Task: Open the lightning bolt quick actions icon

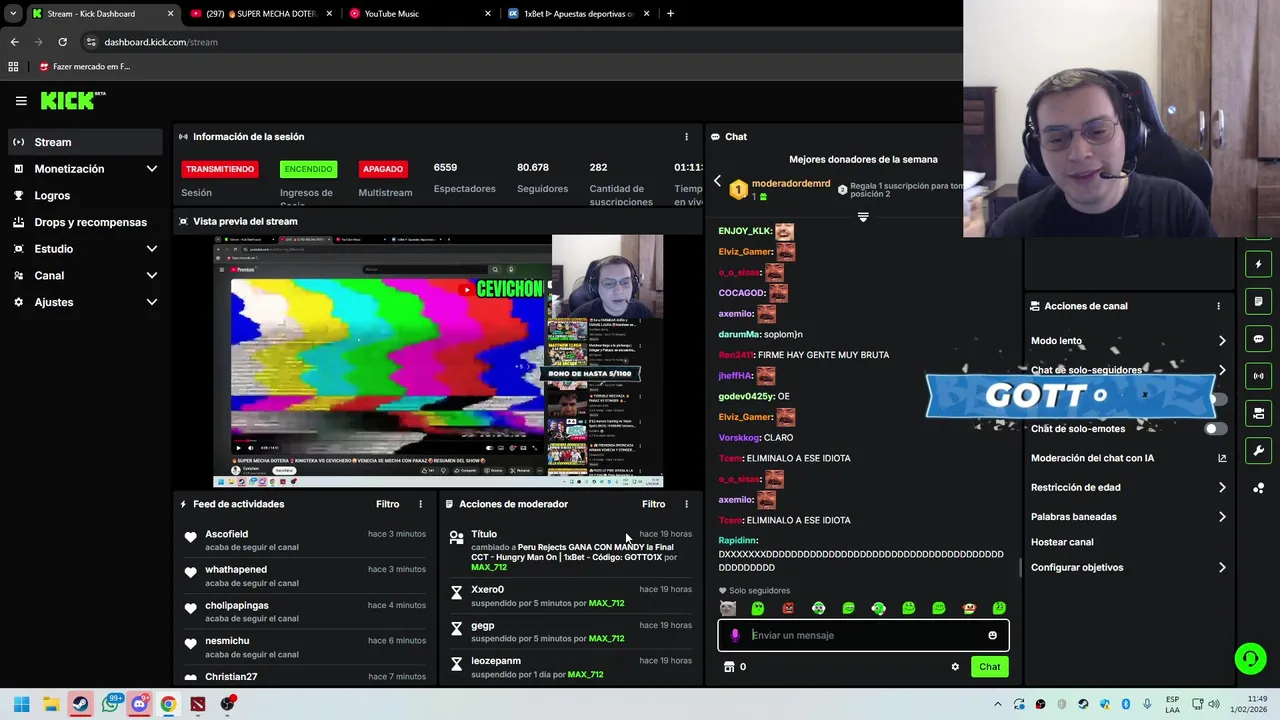Action: [x=1258, y=264]
